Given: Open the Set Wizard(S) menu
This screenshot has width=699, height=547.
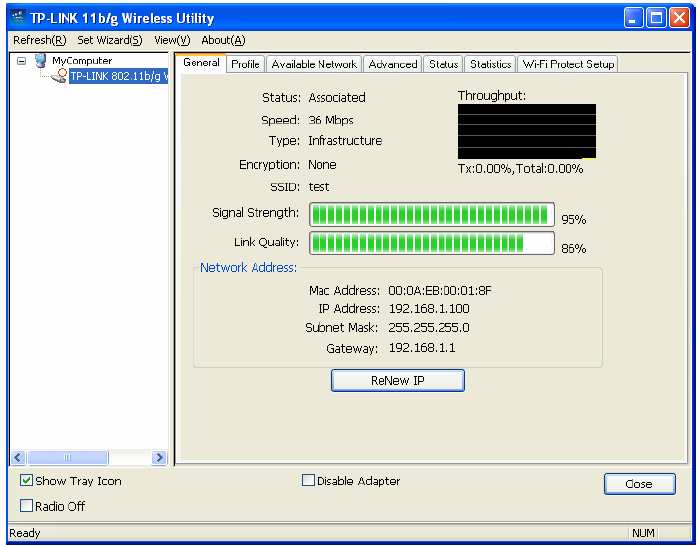Looking at the screenshot, I should point(110,40).
